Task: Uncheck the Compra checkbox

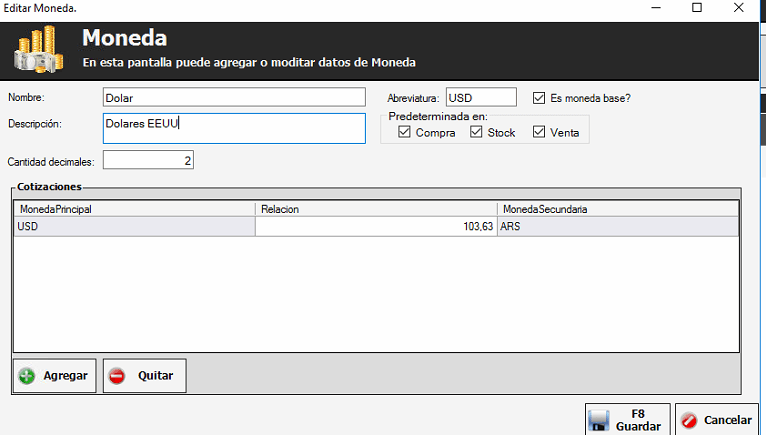Action: [x=404, y=132]
